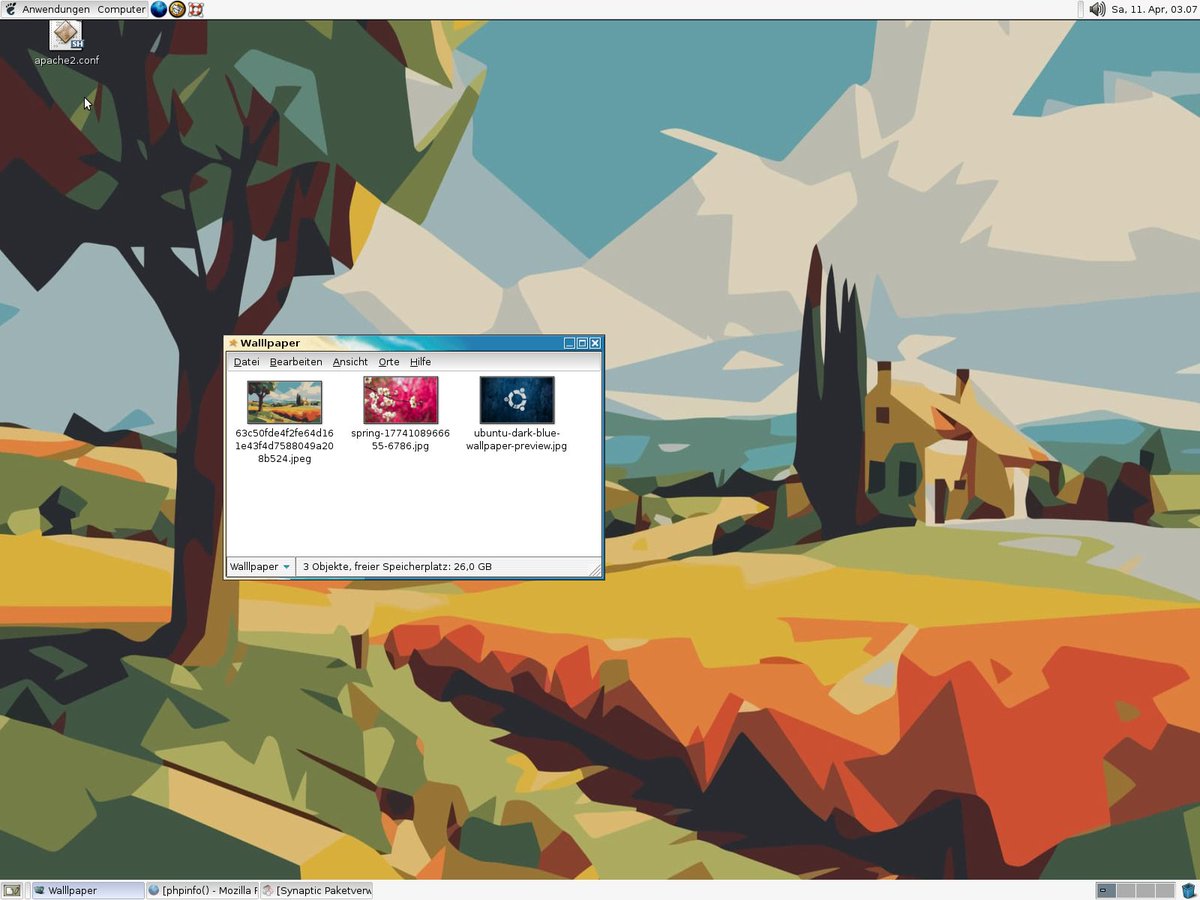Switch to Wallpaper taskbar entry
Viewport: 1200px width, 900px height.
click(x=87, y=890)
